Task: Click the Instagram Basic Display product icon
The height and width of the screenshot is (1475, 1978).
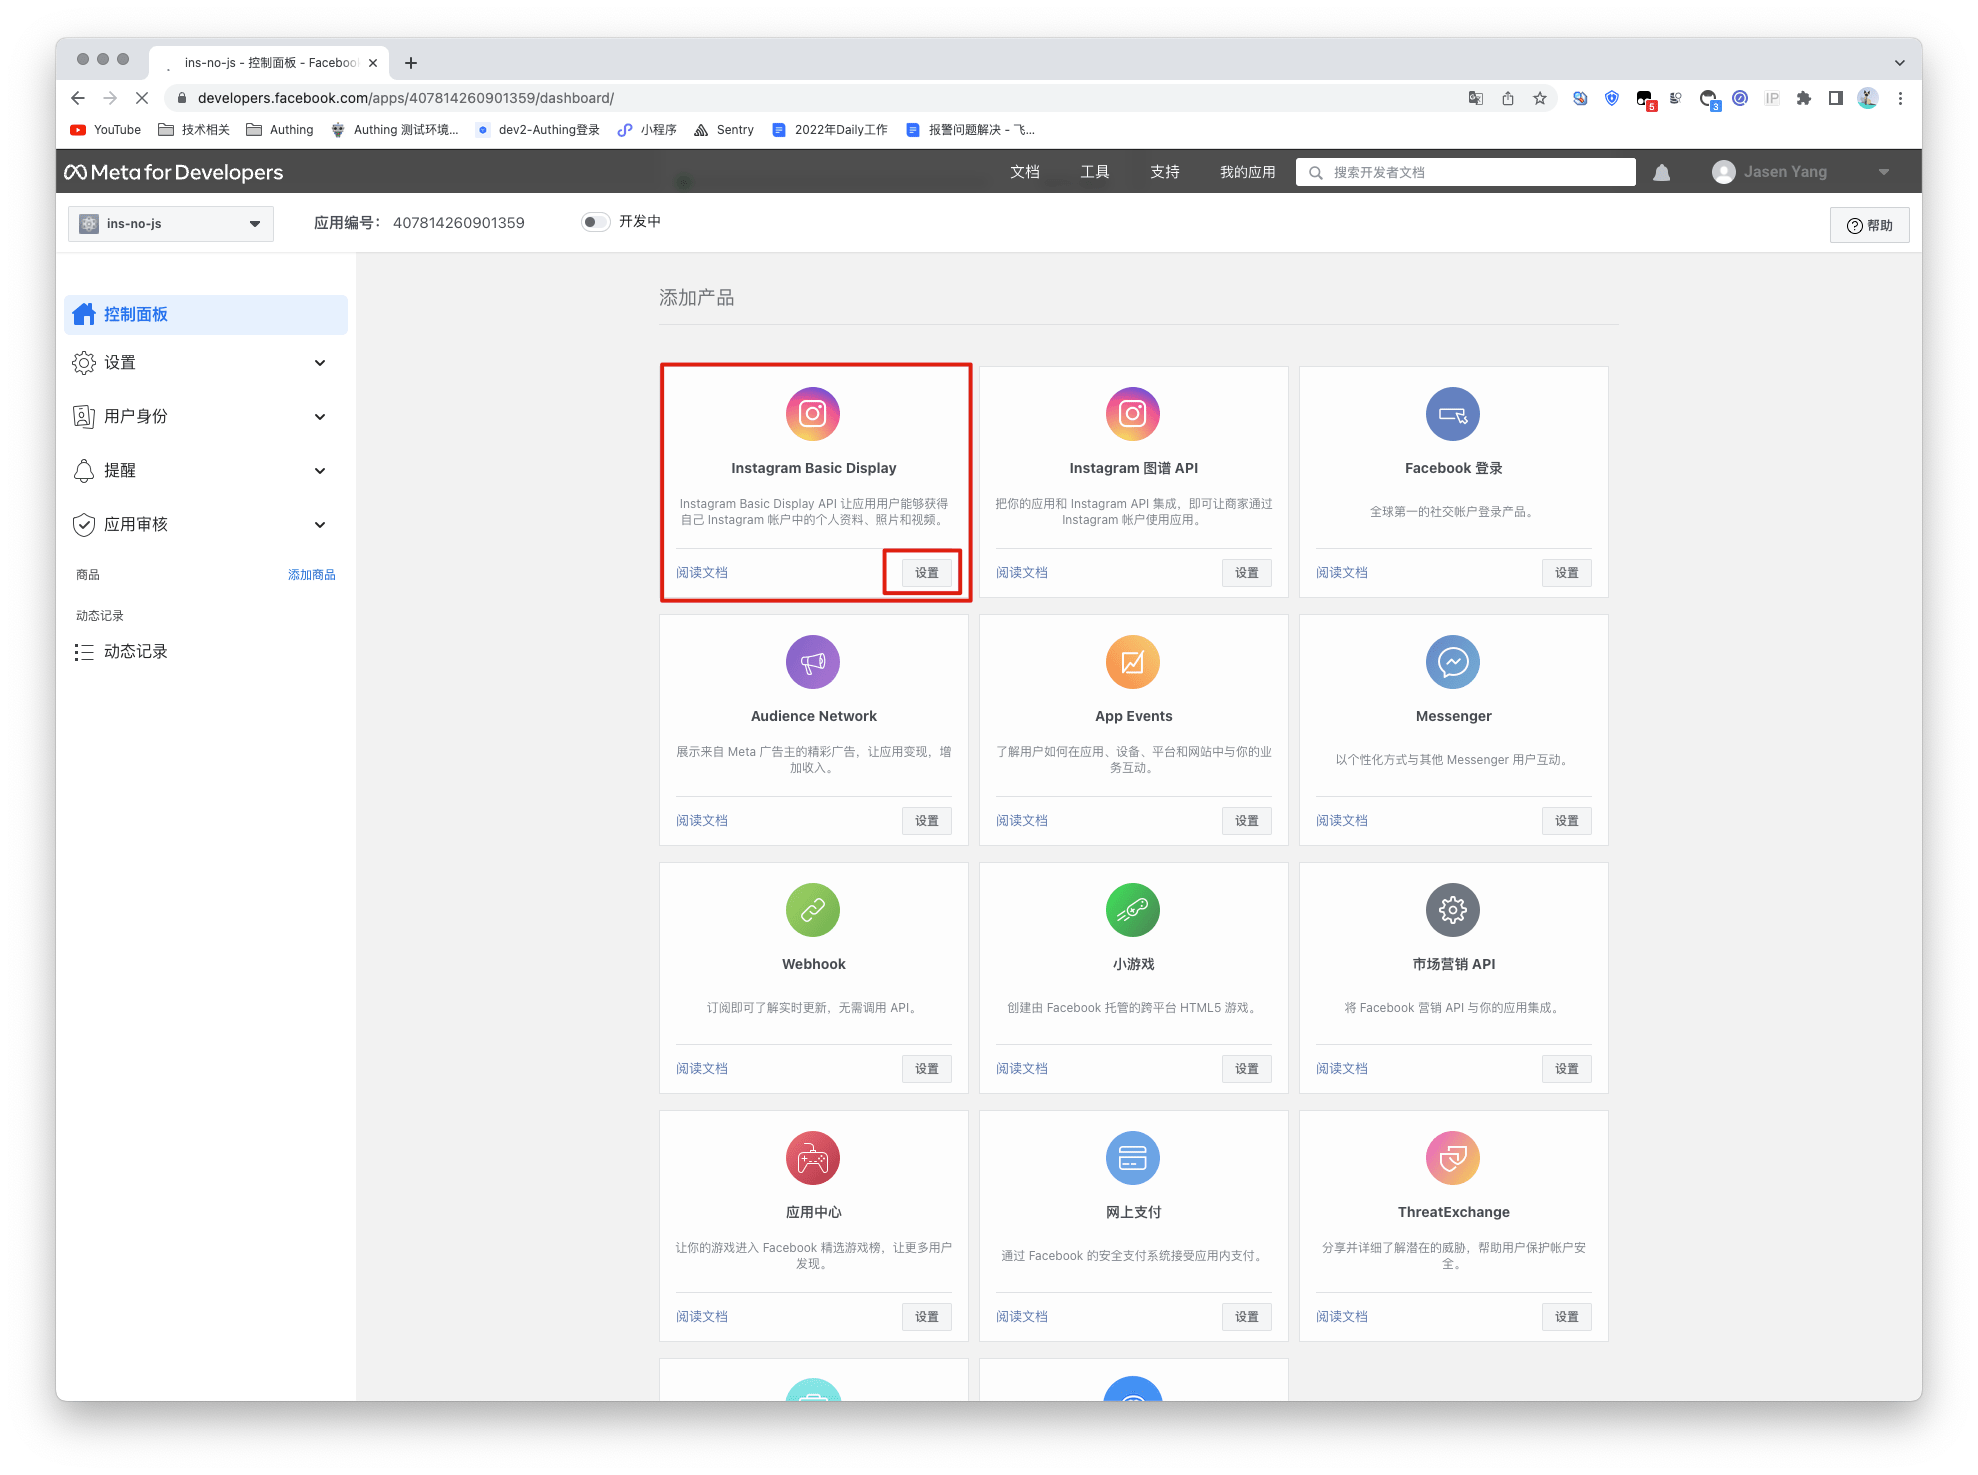Action: click(x=812, y=414)
